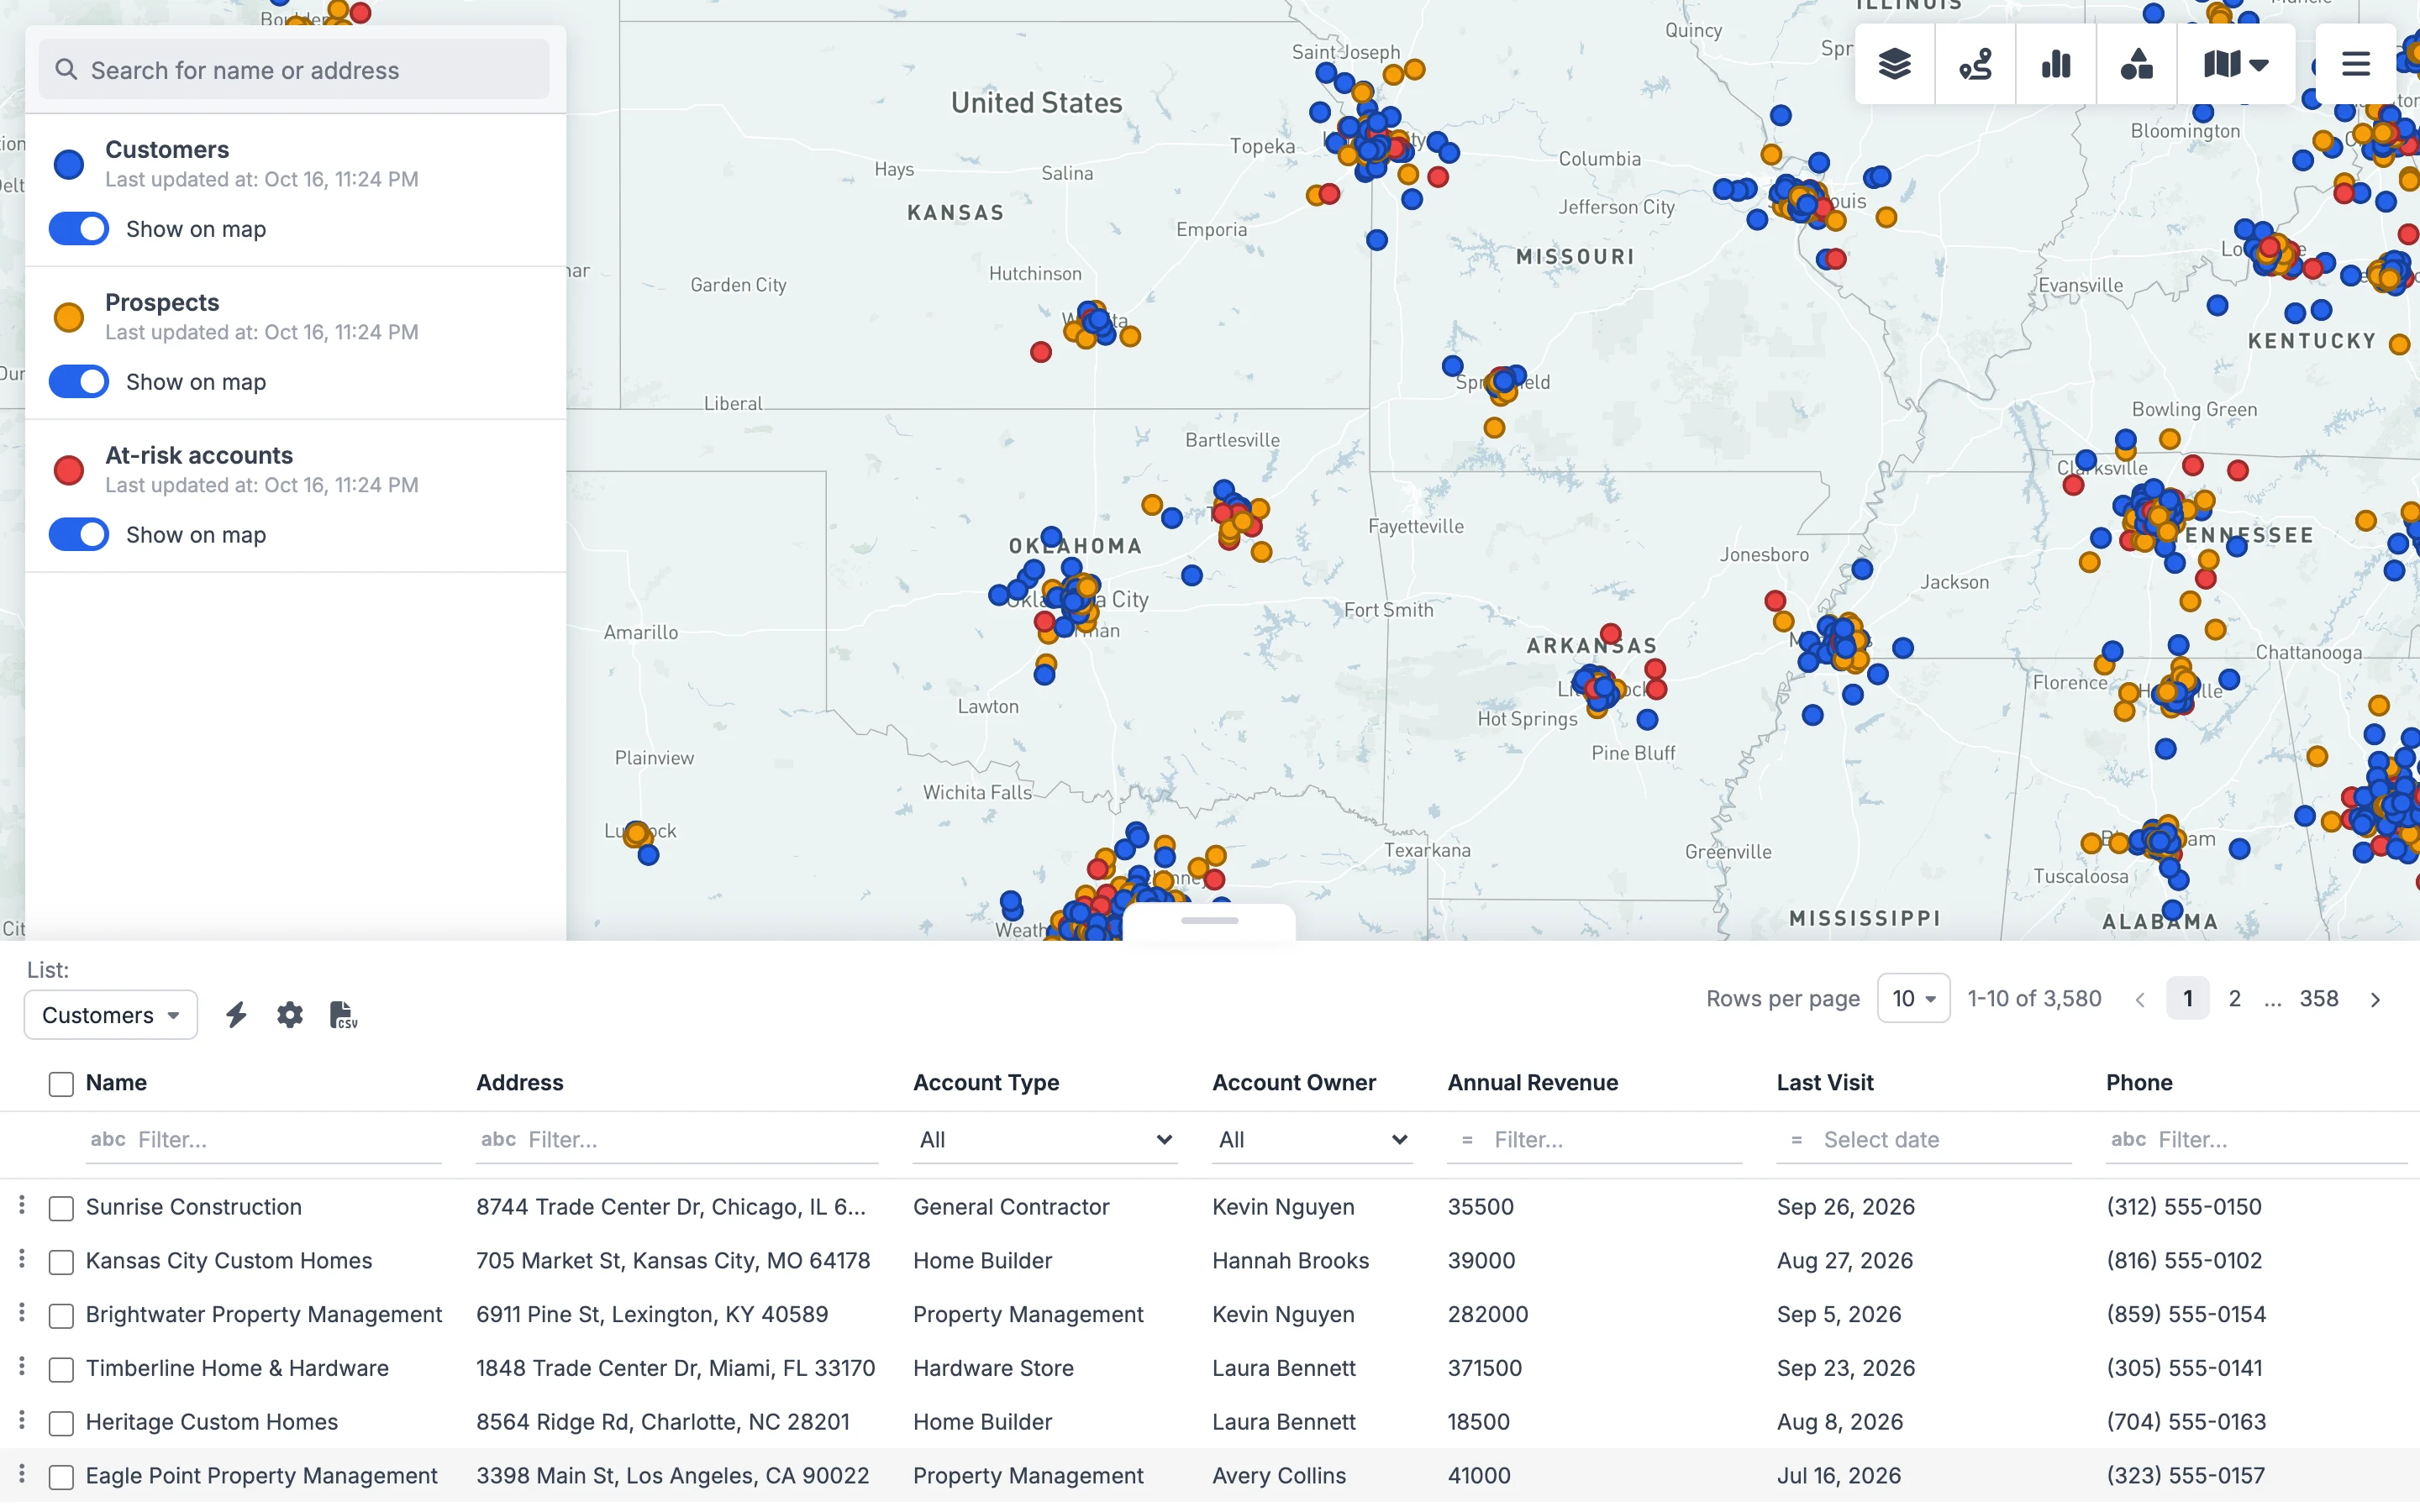2420x1512 pixels.
Task: Open Account Owner filter dropdown
Action: (x=1312, y=1140)
